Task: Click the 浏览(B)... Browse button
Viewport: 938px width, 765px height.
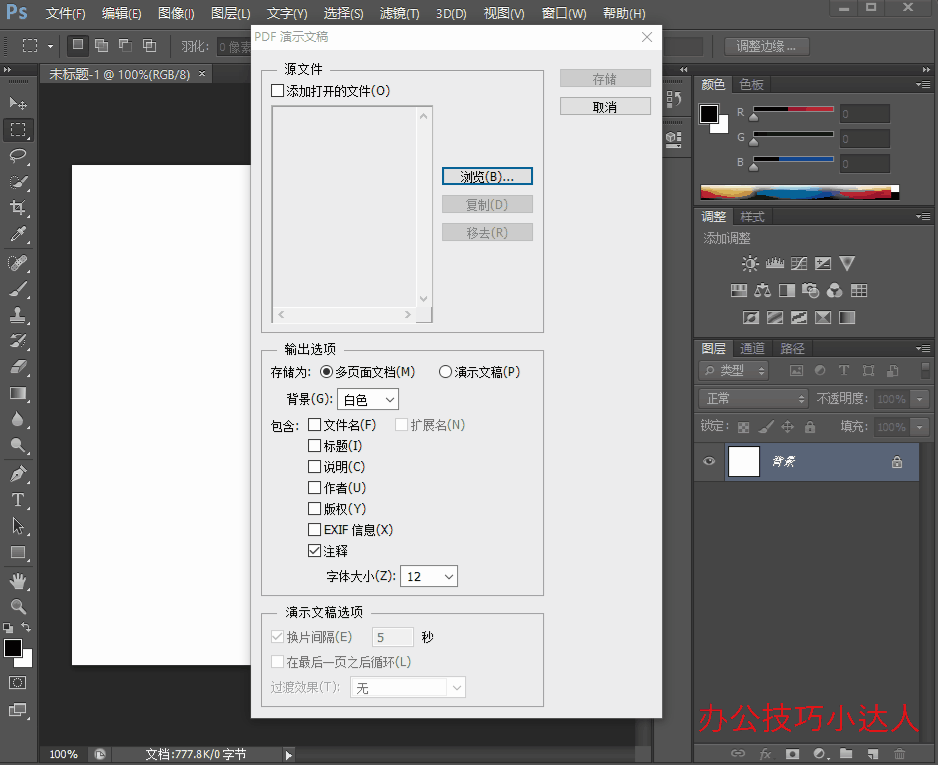Action: tap(487, 176)
